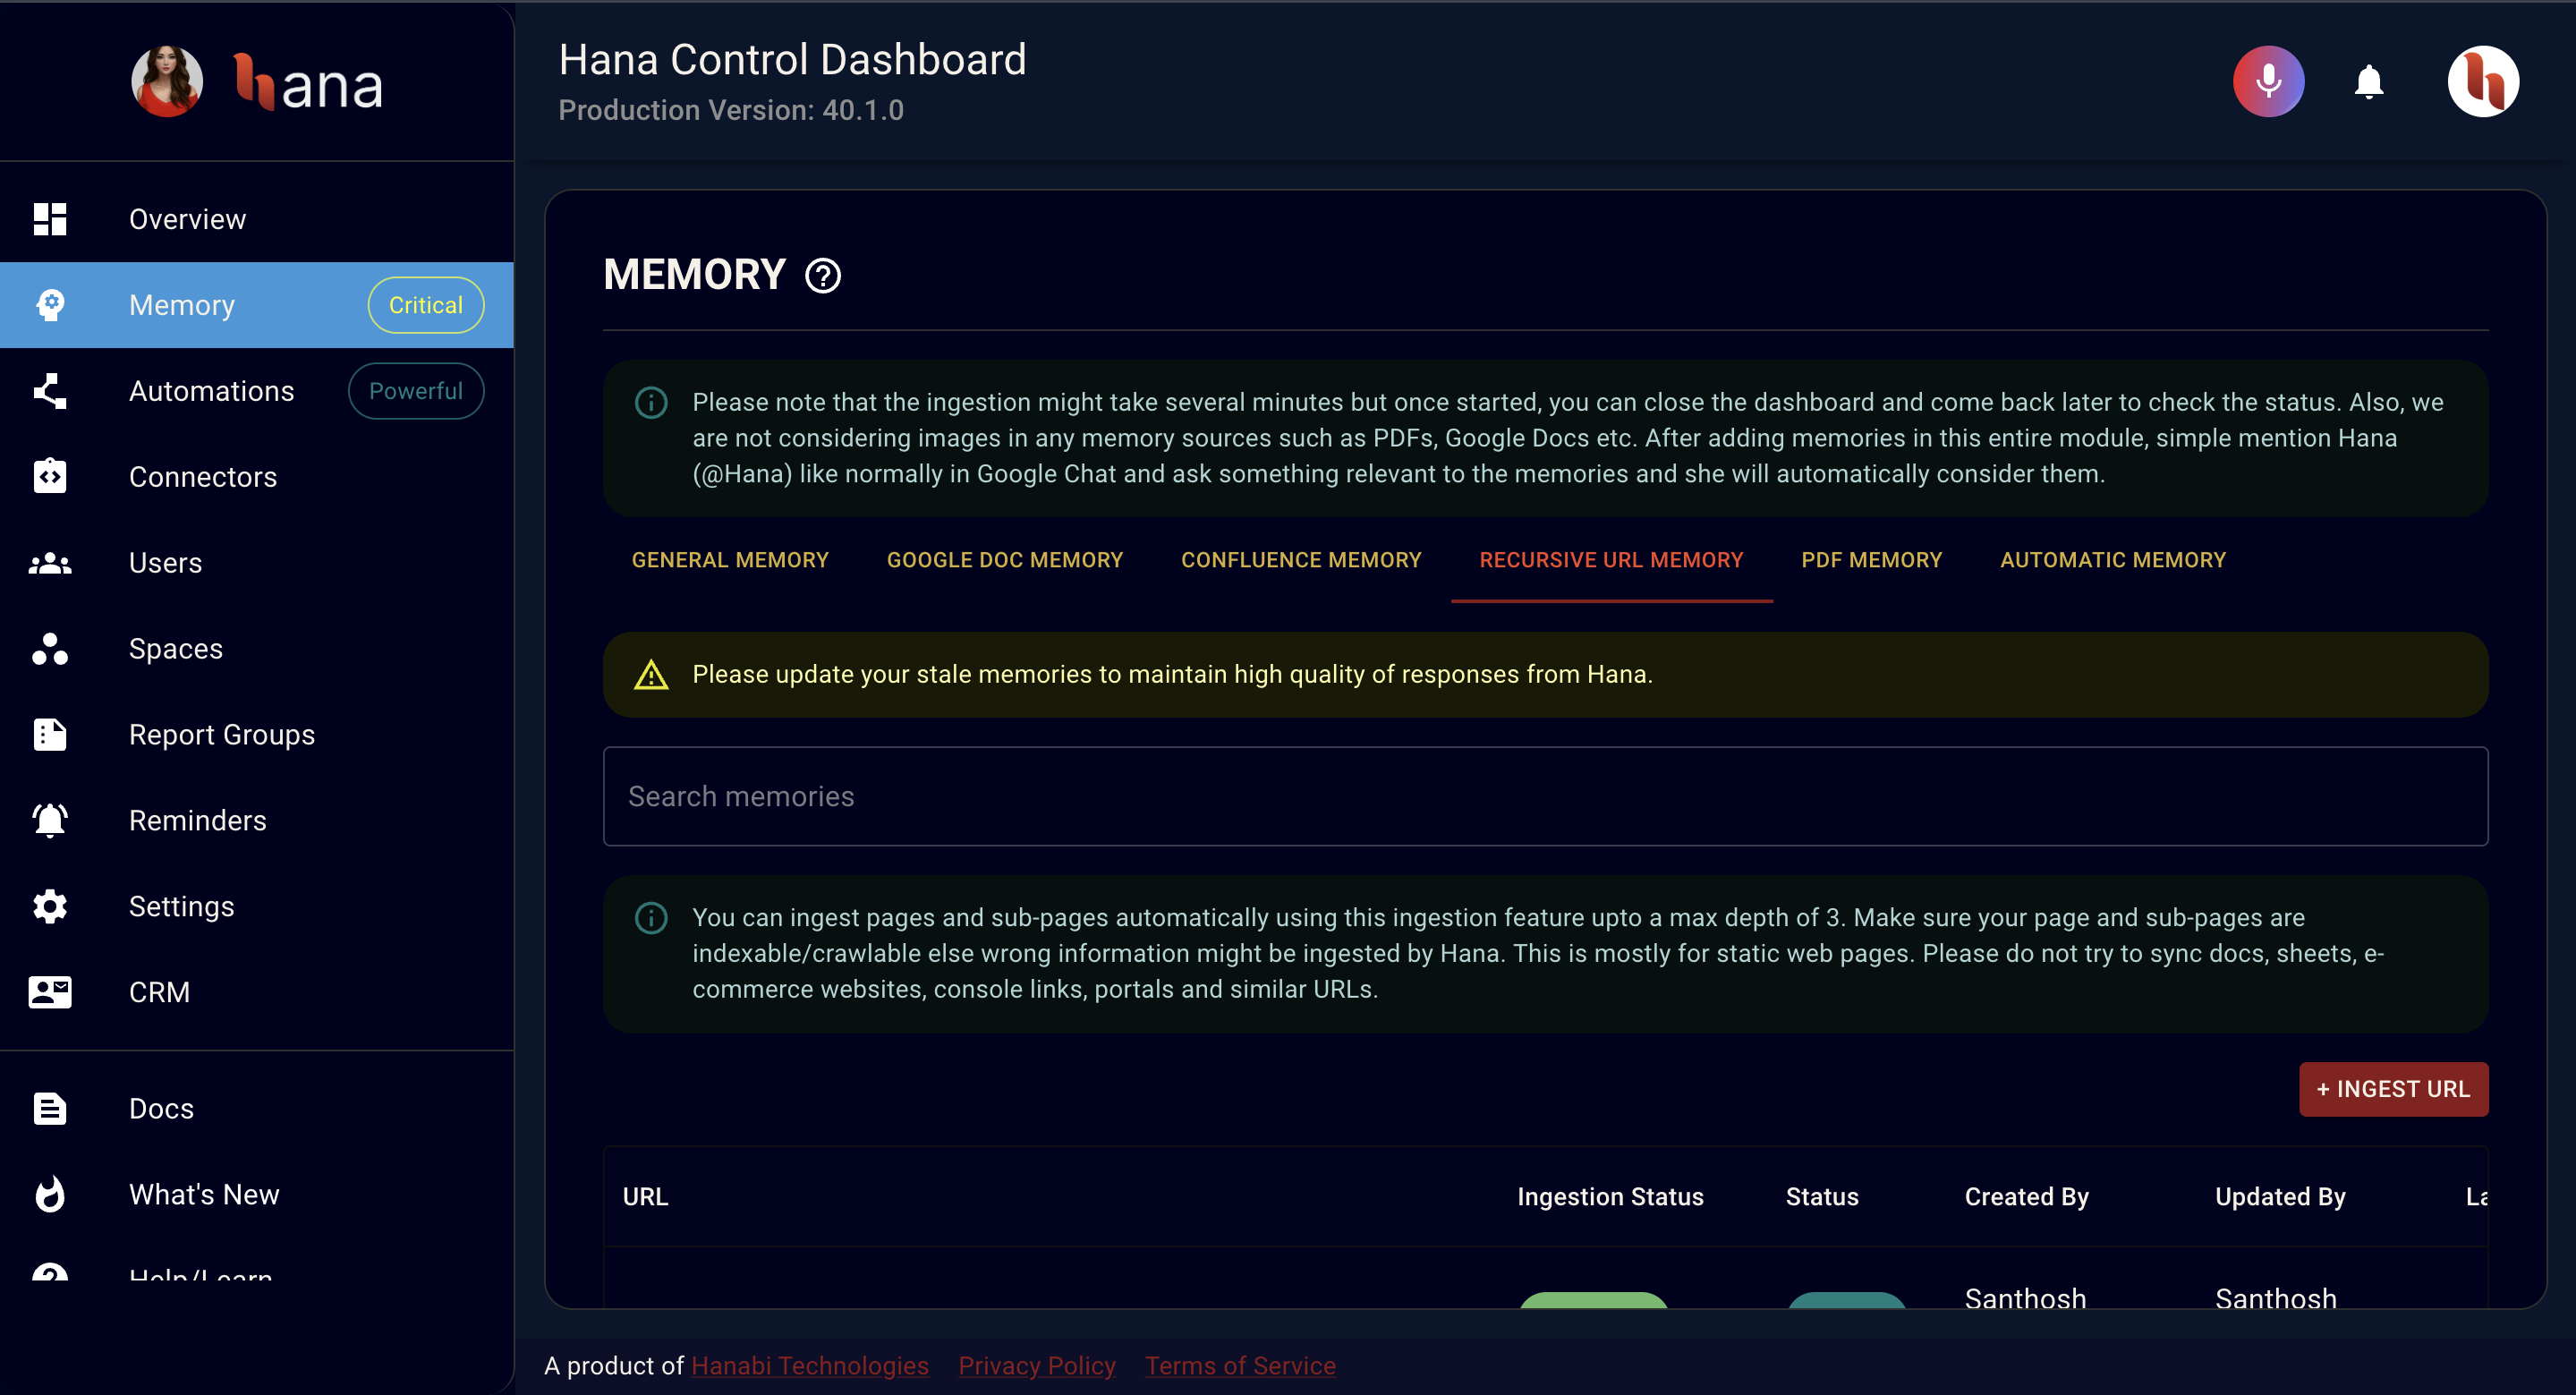
Task: Click the info icon in recursive URL notice
Action: pyautogui.click(x=651, y=918)
